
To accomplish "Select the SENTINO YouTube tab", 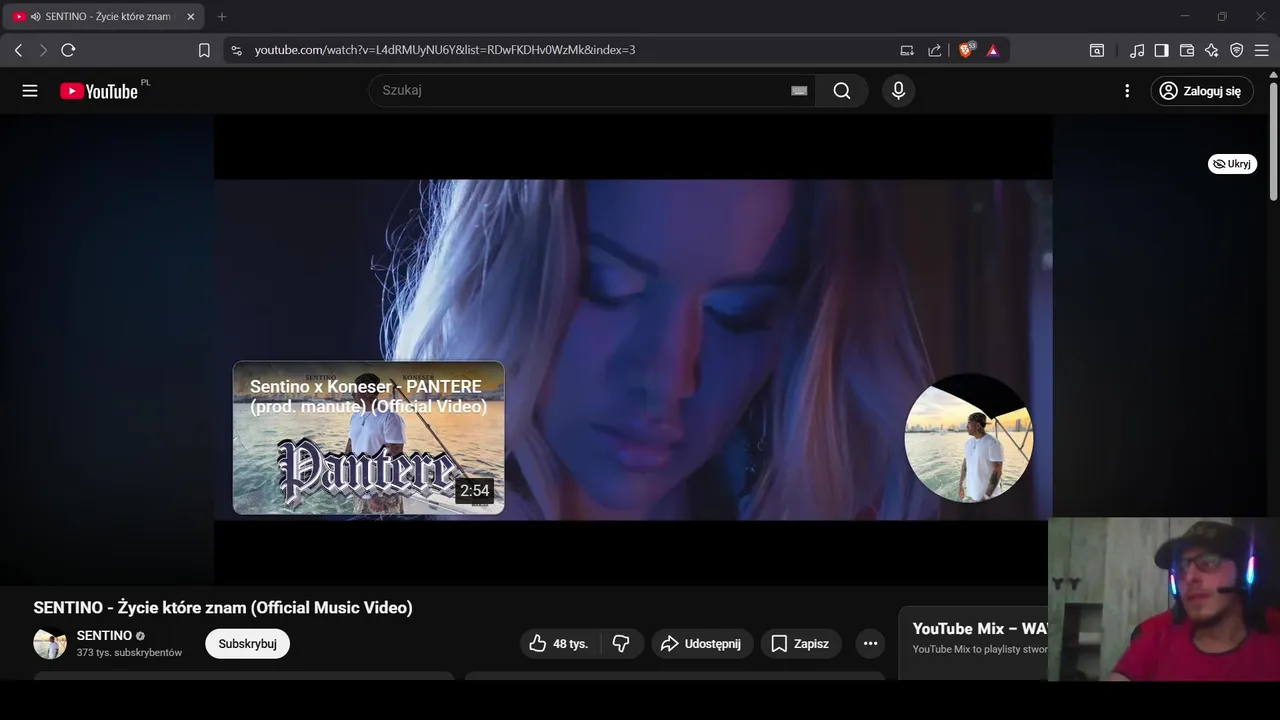I will click(x=103, y=17).
